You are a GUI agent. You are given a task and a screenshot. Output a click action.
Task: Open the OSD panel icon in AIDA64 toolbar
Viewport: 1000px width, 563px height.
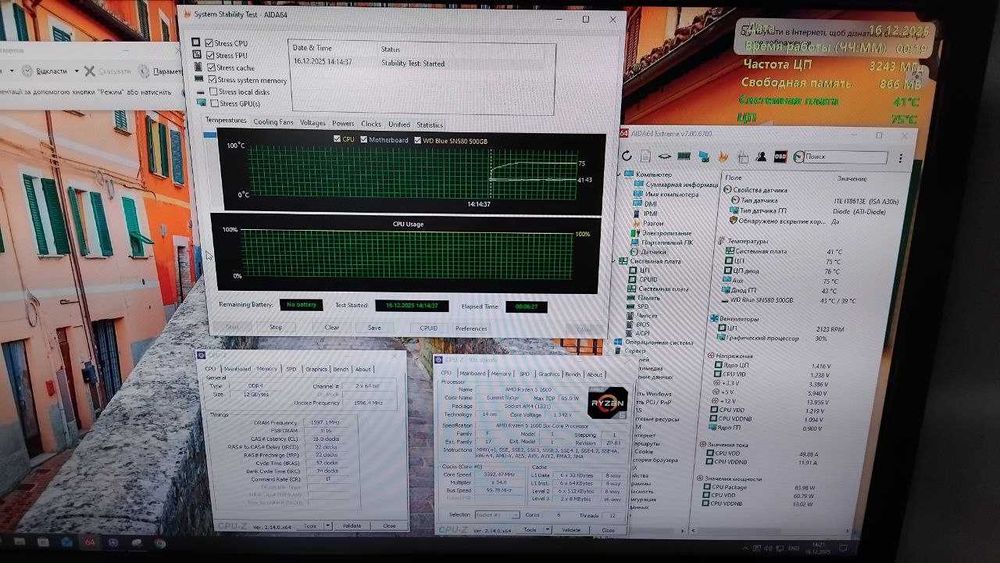[x=780, y=156]
